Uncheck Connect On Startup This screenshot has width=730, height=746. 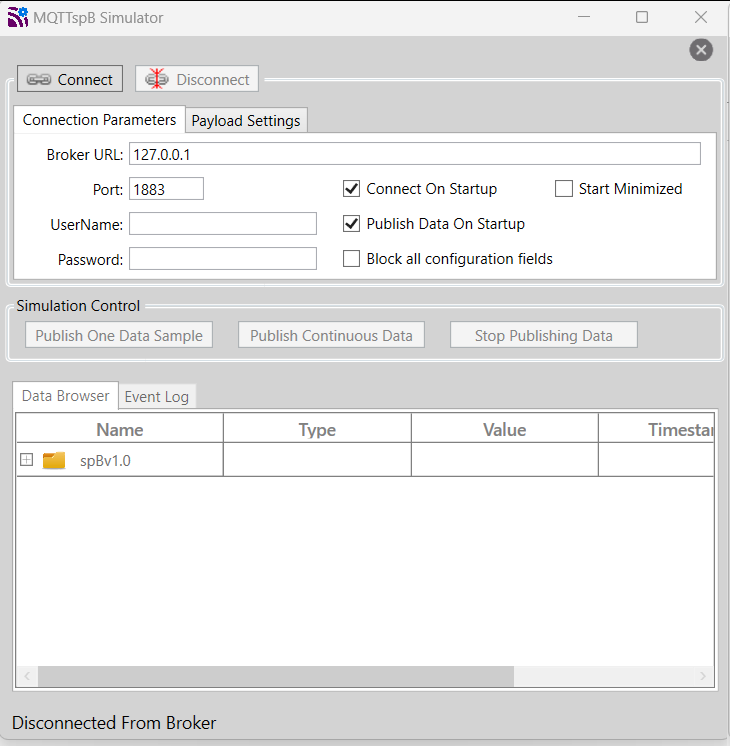click(x=351, y=189)
